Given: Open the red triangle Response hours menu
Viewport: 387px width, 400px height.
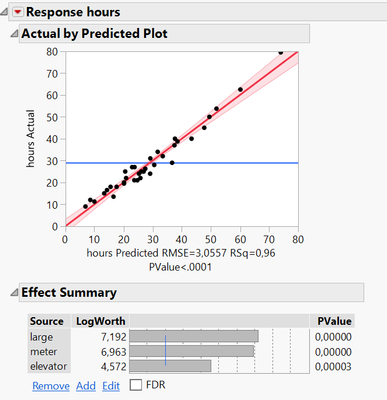Looking at the screenshot, I should point(17,12).
